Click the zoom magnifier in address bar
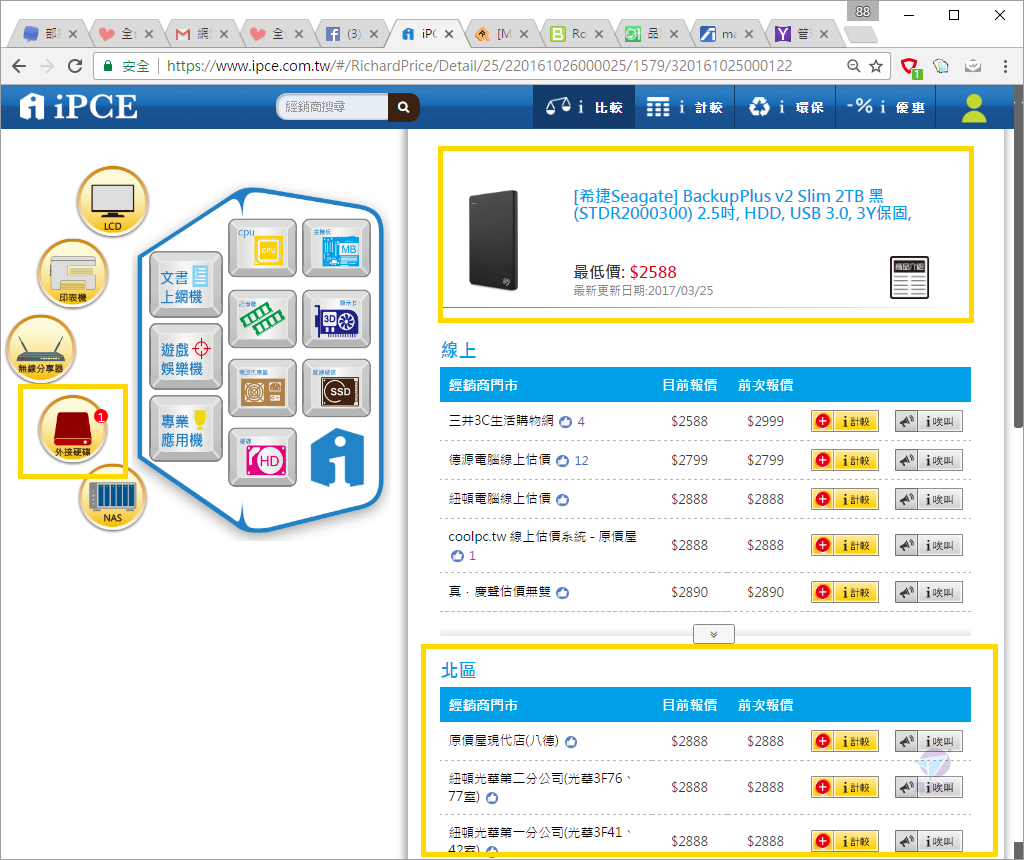The height and width of the screenshot is (860, 1024). [853, 66]
